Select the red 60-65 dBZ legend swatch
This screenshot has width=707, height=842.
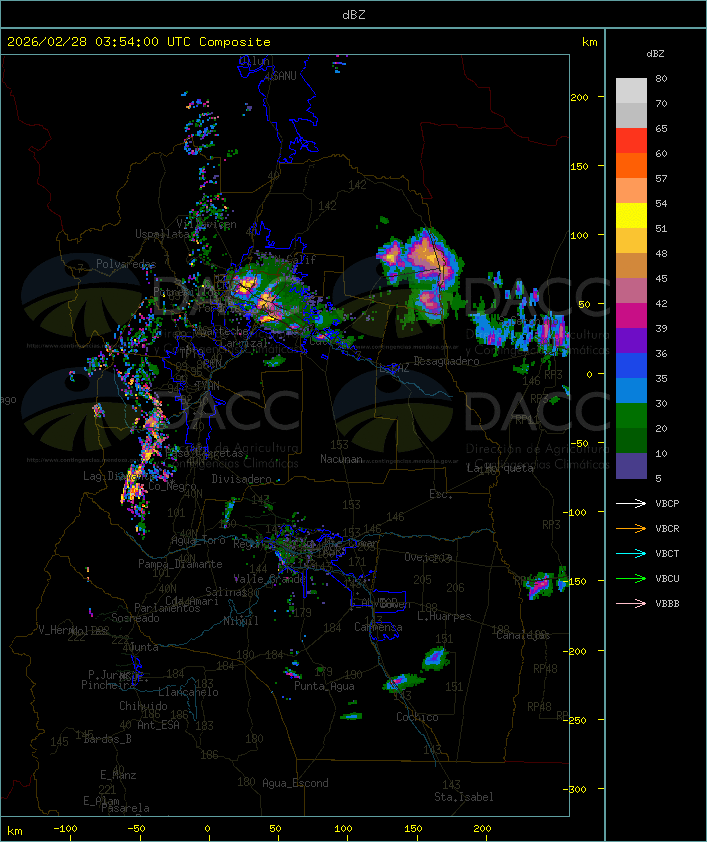(x=631, y=141)
